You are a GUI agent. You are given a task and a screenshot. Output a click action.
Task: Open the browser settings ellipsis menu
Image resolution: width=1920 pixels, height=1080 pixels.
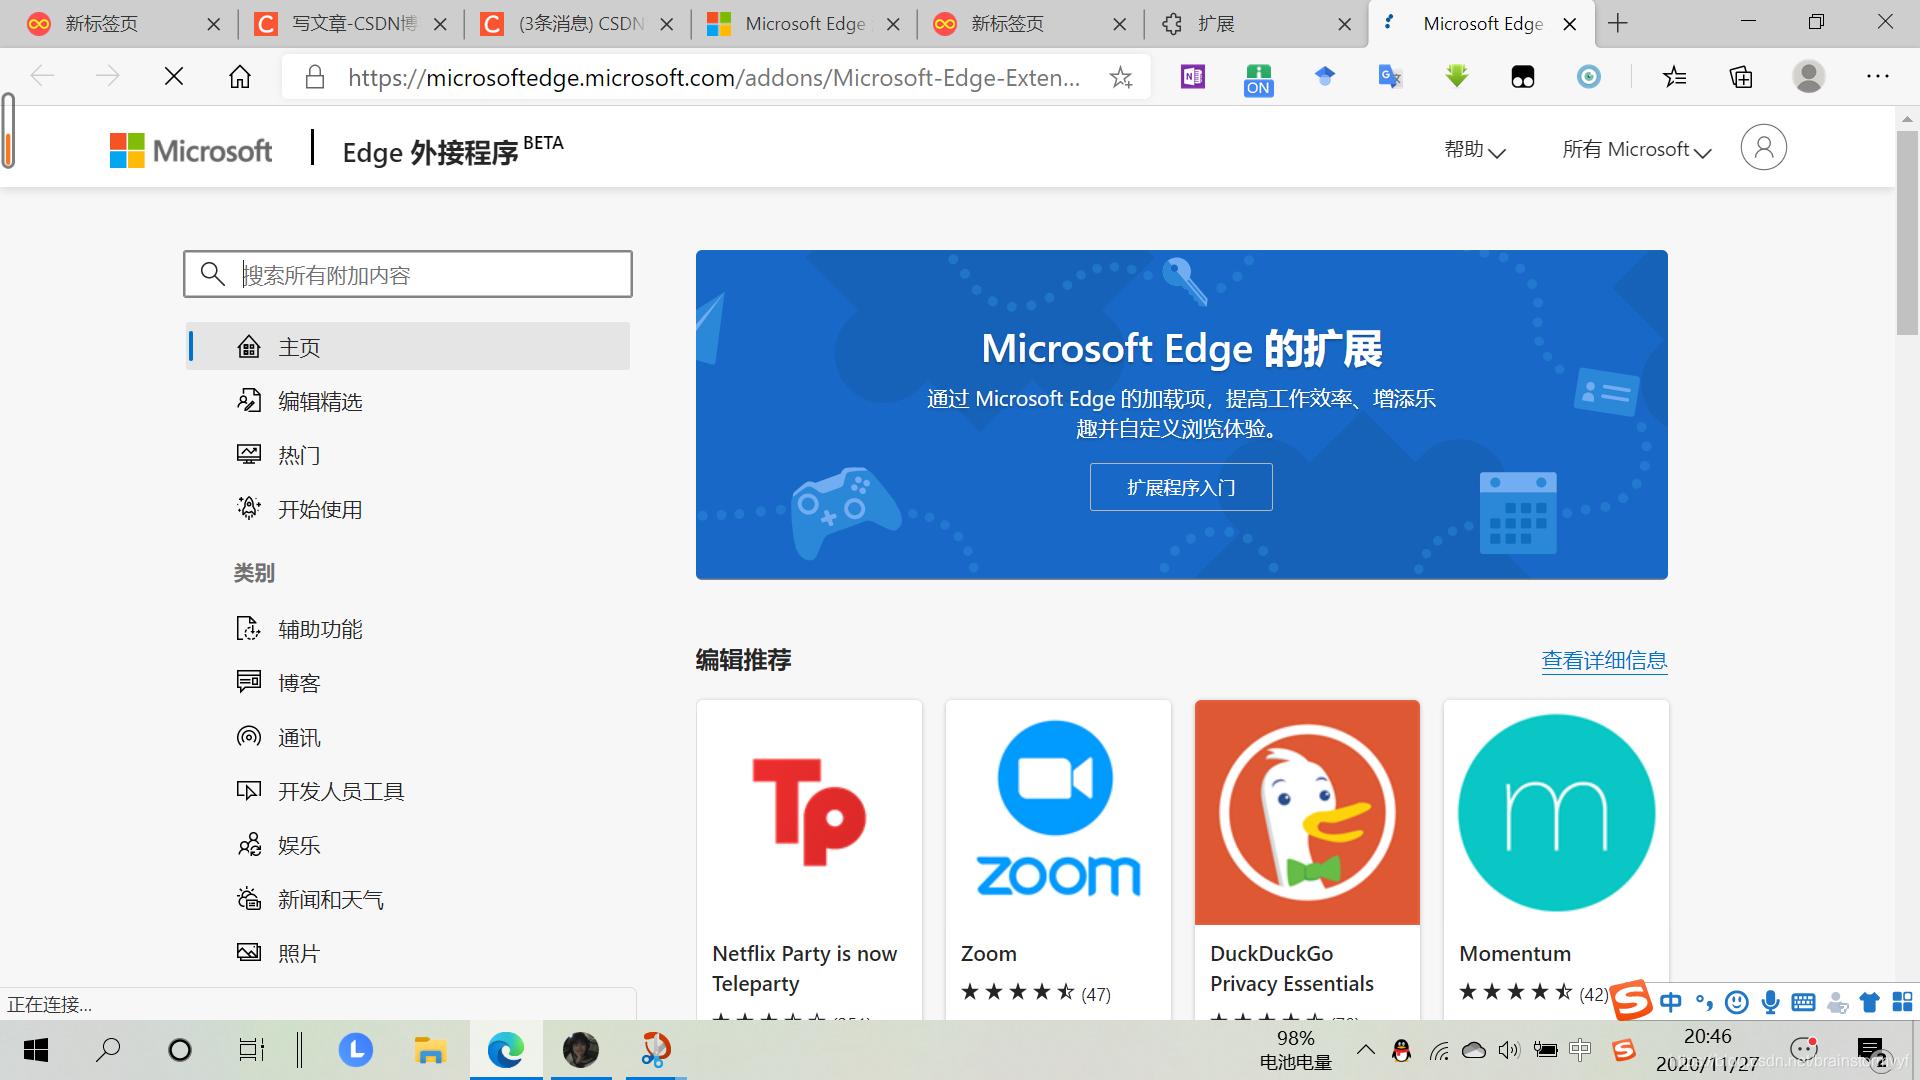[x=1878, y=77]
